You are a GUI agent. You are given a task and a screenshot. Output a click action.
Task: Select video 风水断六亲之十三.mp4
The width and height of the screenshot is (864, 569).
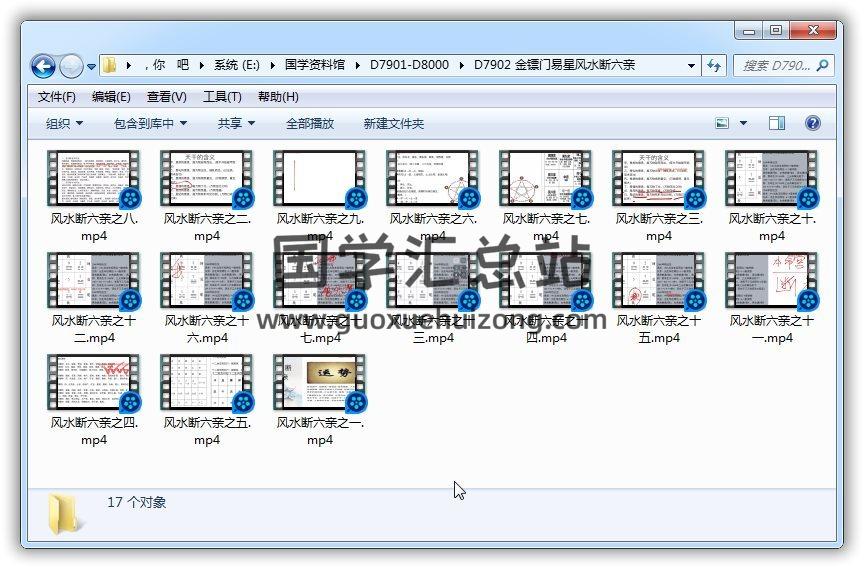433,297
